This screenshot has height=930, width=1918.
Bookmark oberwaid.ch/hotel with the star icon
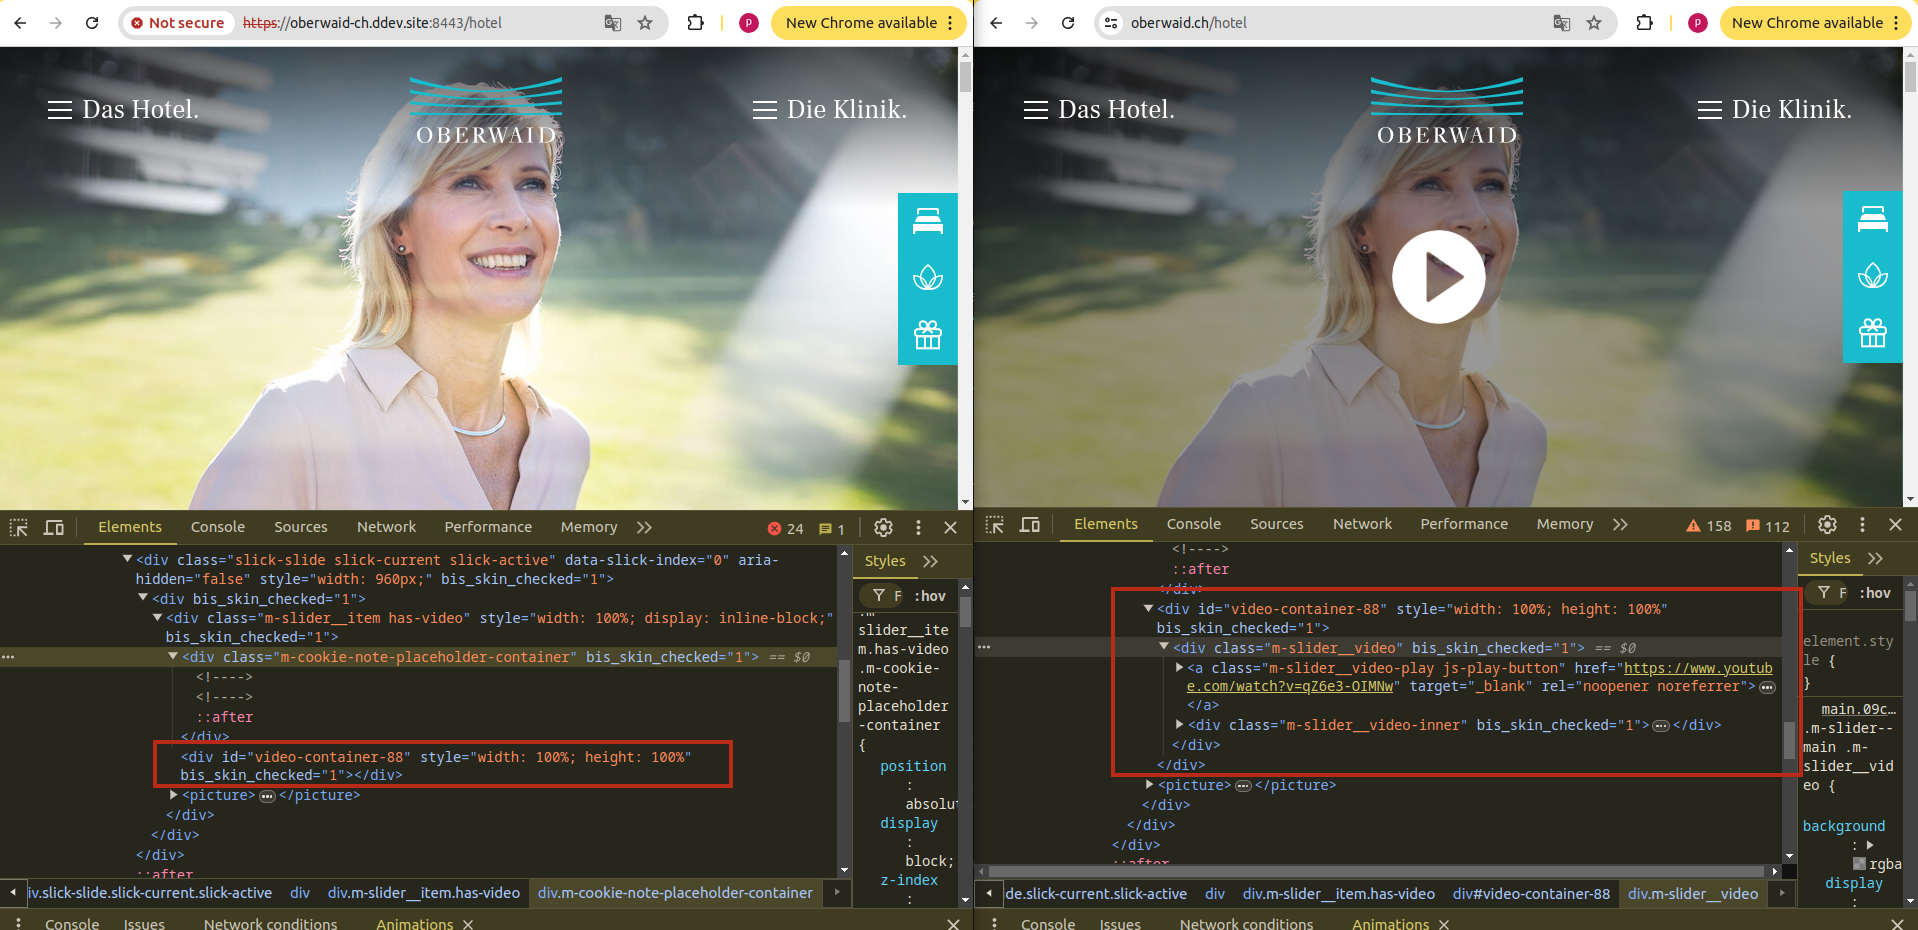[1594, 23]
